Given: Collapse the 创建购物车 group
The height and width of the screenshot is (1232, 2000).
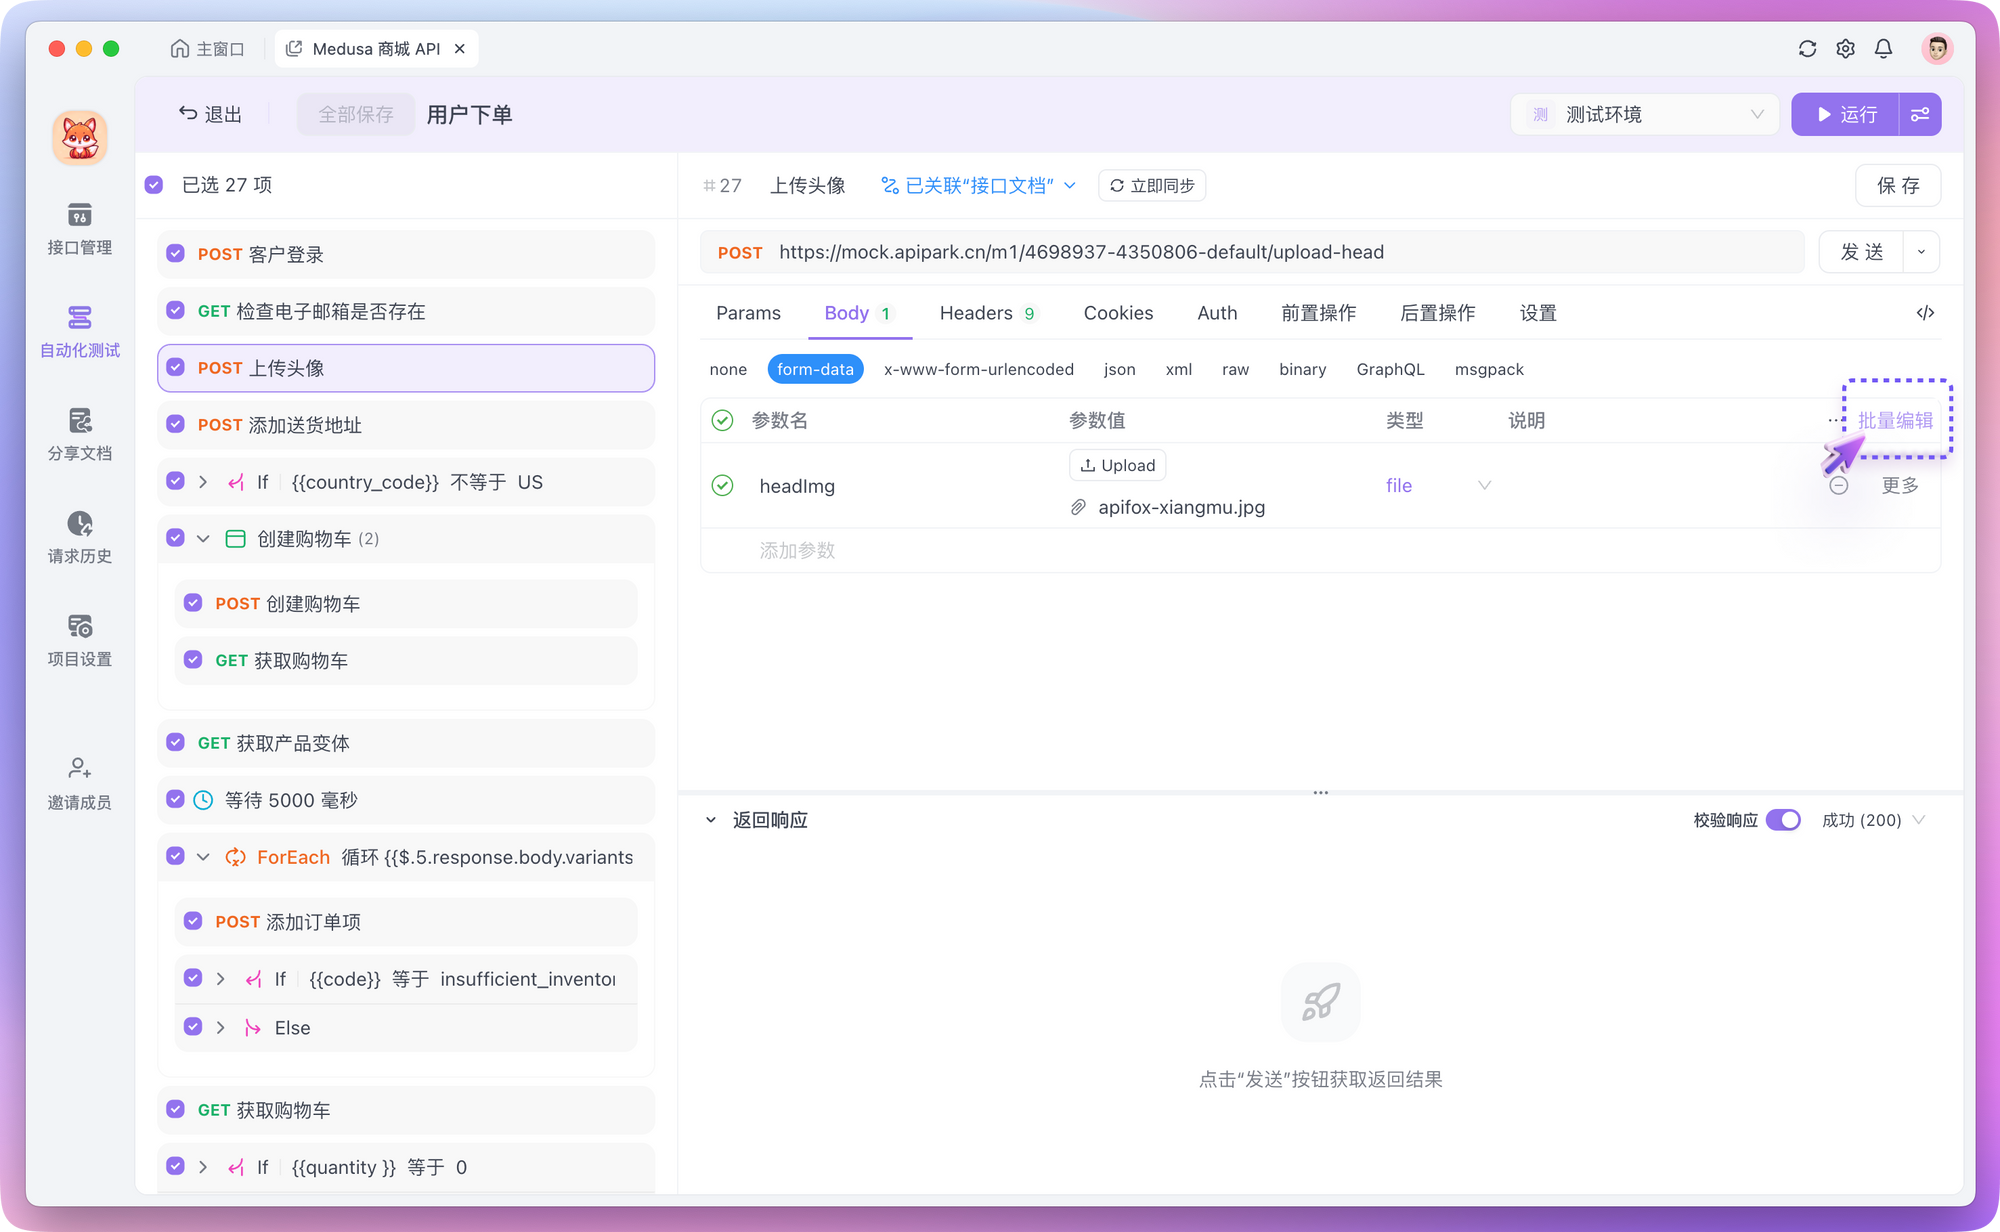Looking at the screenshot, I should point(203,539).
